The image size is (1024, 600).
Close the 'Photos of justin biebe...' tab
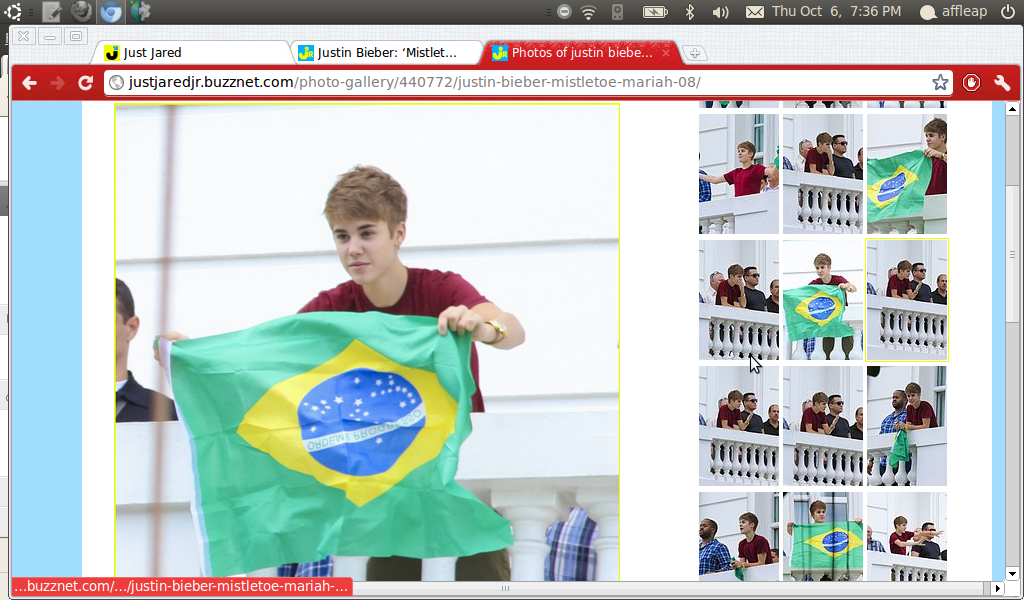click(666, 53)
